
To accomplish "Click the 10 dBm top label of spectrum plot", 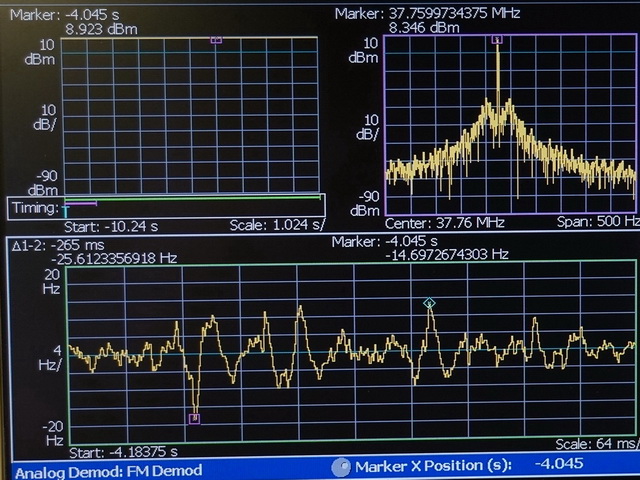I will pyautogui.click(x=363, y=50).
